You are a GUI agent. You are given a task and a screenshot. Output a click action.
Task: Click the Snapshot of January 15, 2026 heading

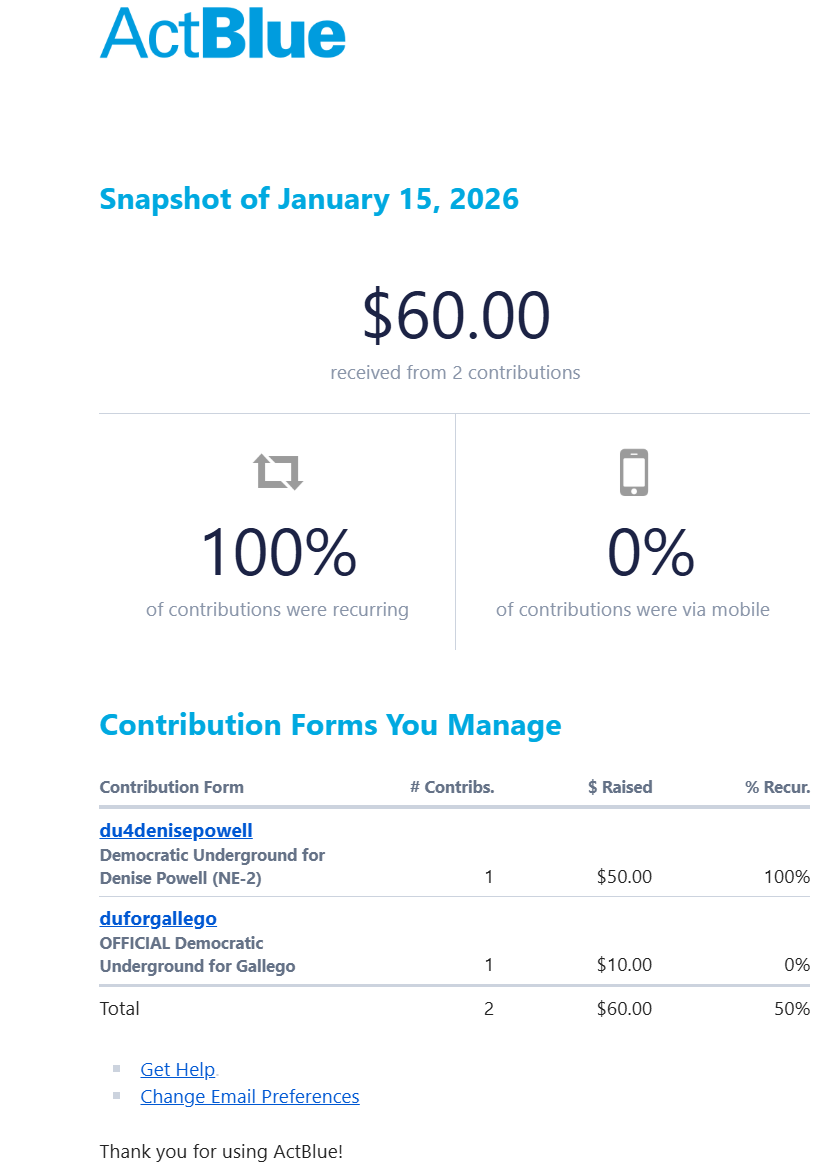click(x=309, y=199)
